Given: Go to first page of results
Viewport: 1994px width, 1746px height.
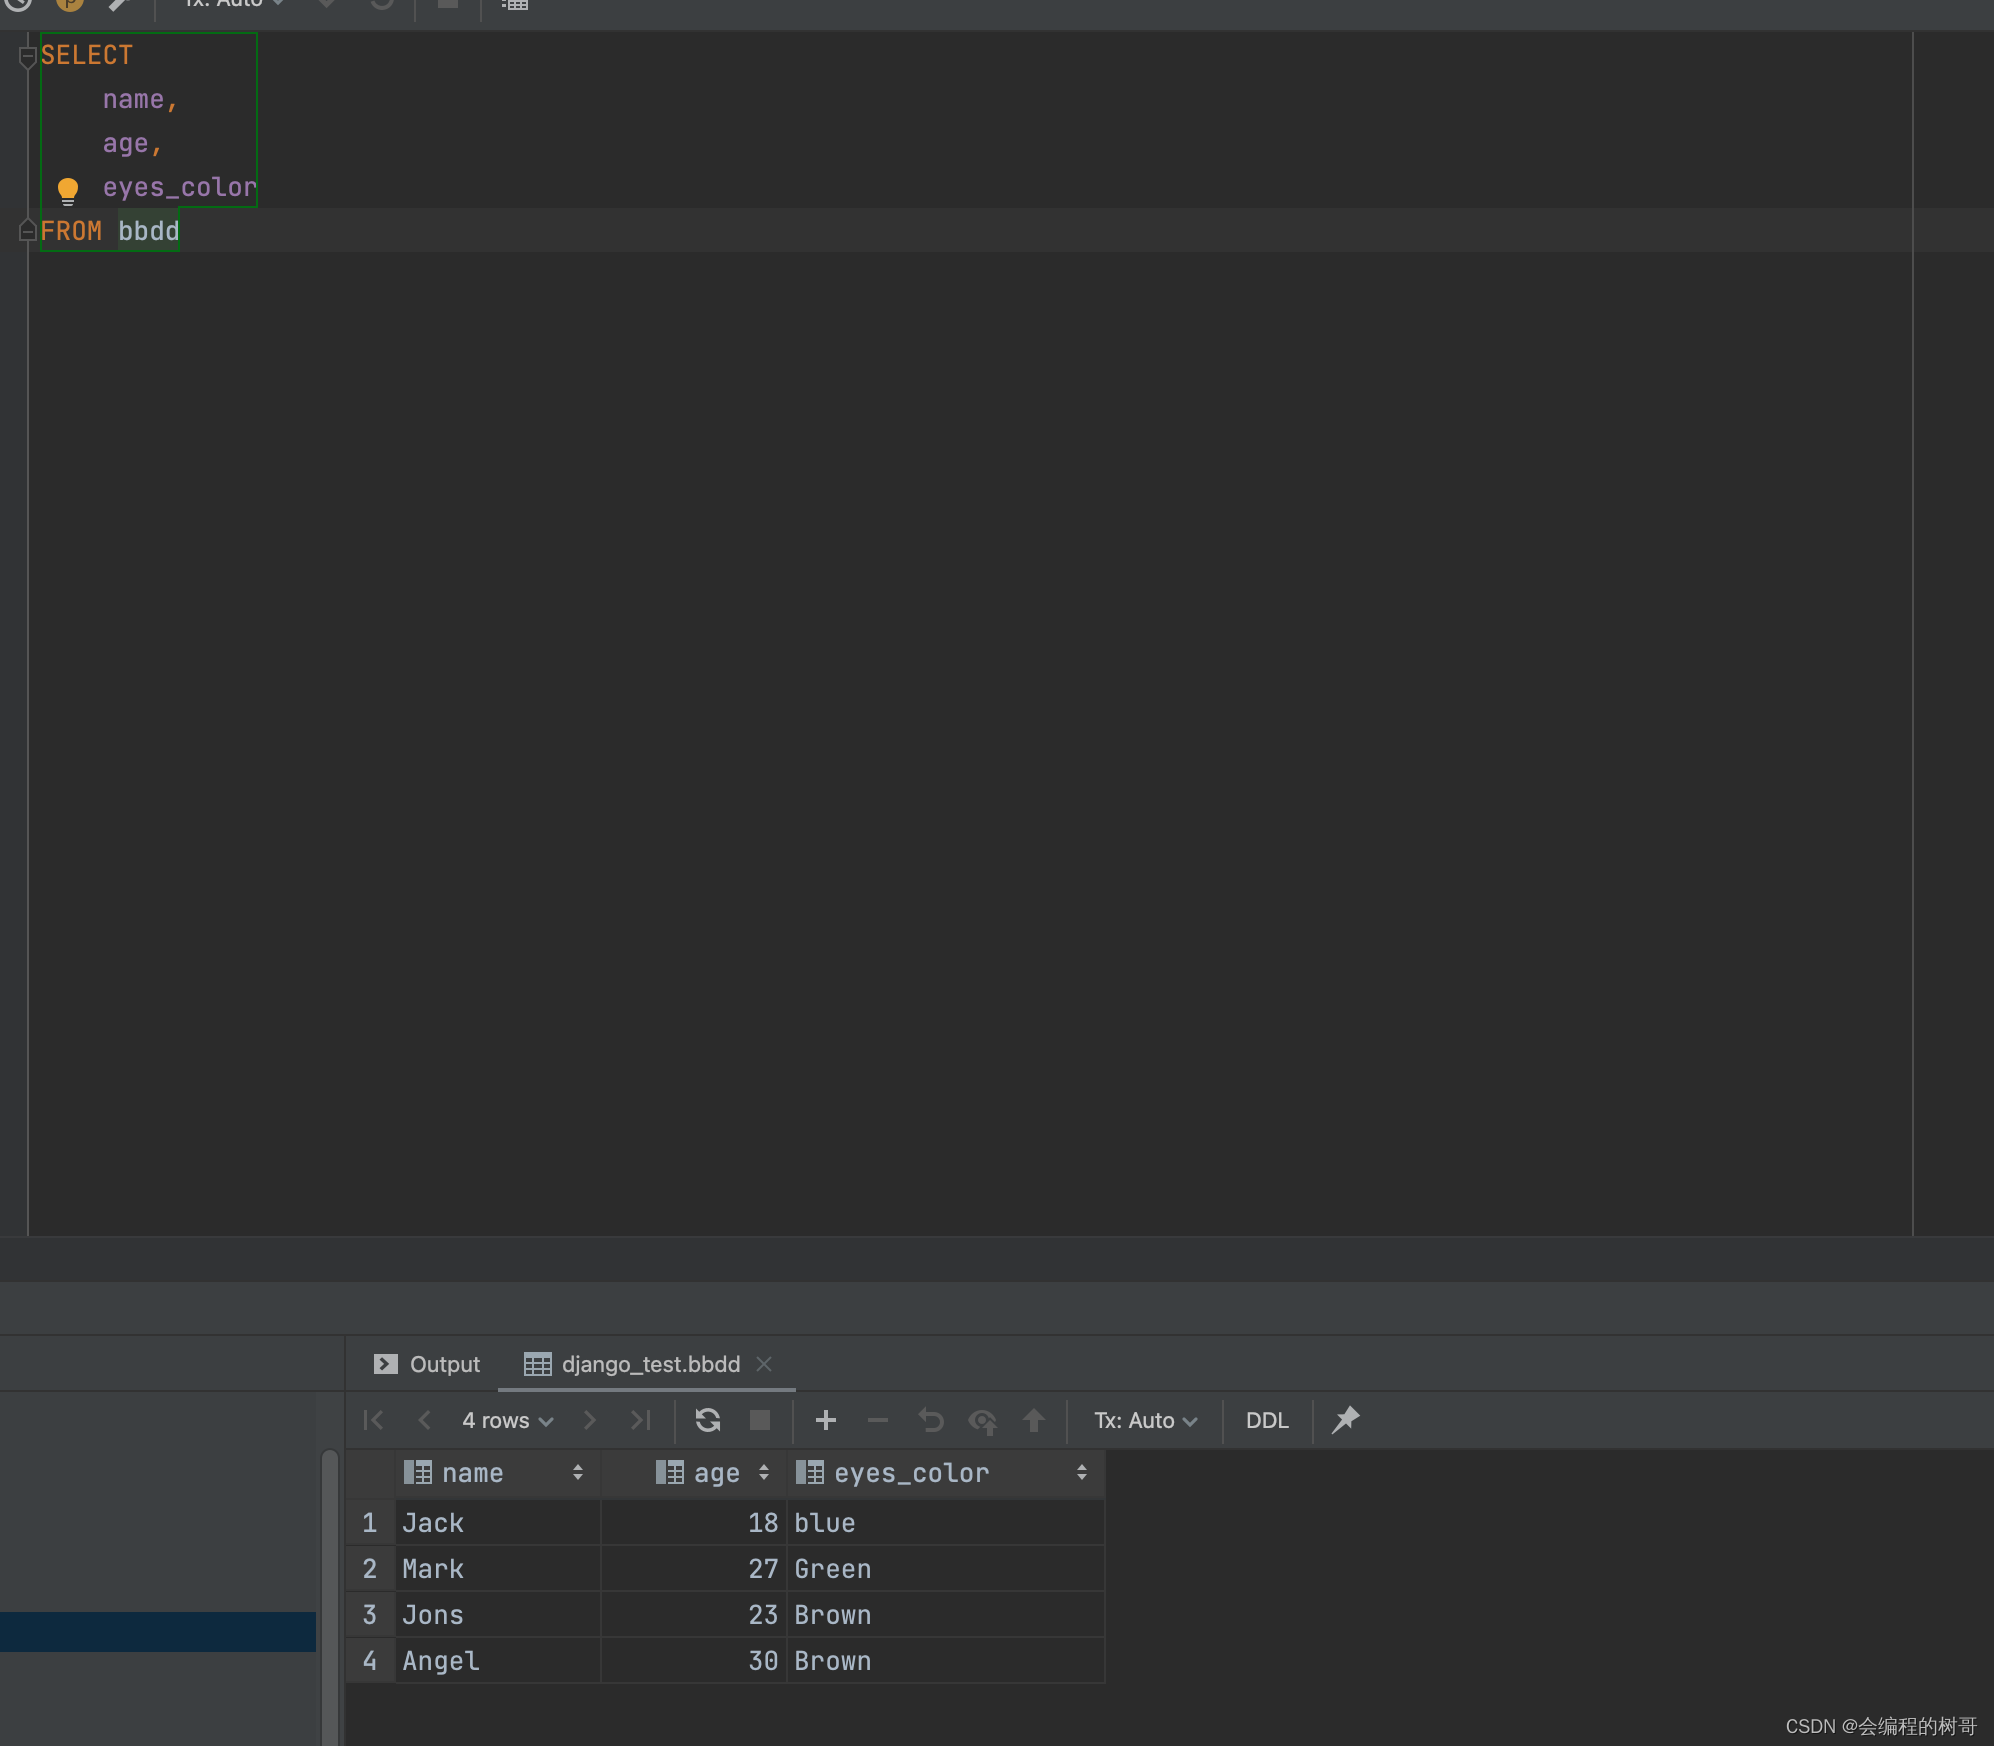Looking at the screenshot, I should (x=373, y=1420).
